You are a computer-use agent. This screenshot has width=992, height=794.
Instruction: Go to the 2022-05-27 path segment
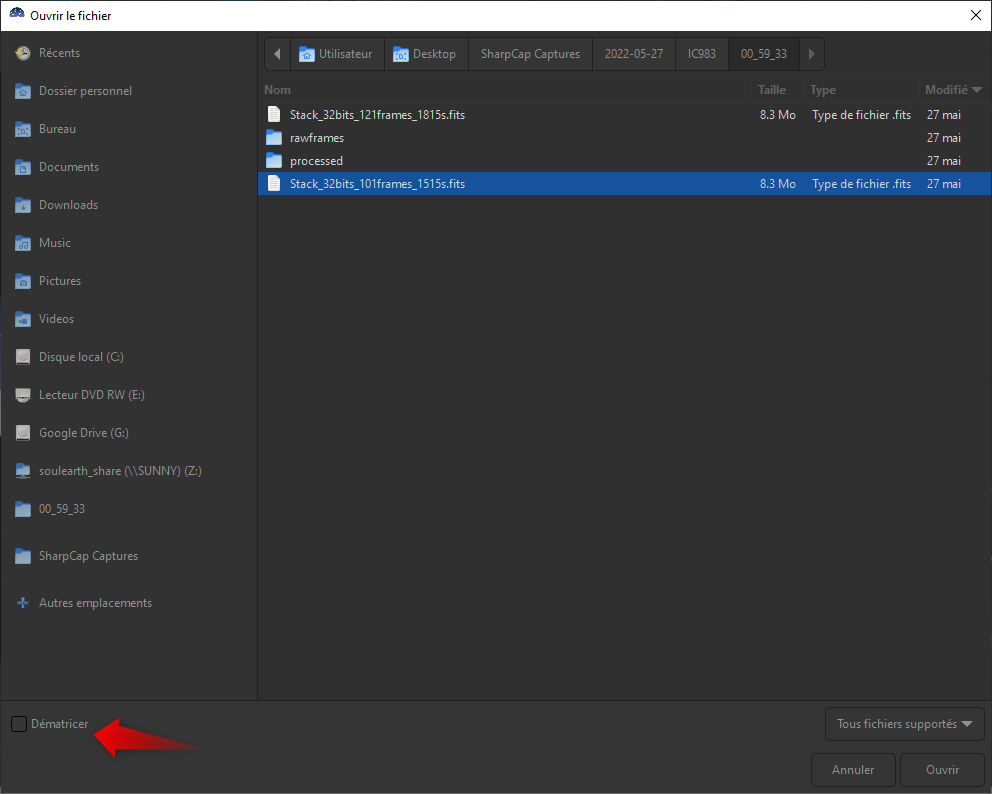(x=633, y=54)
